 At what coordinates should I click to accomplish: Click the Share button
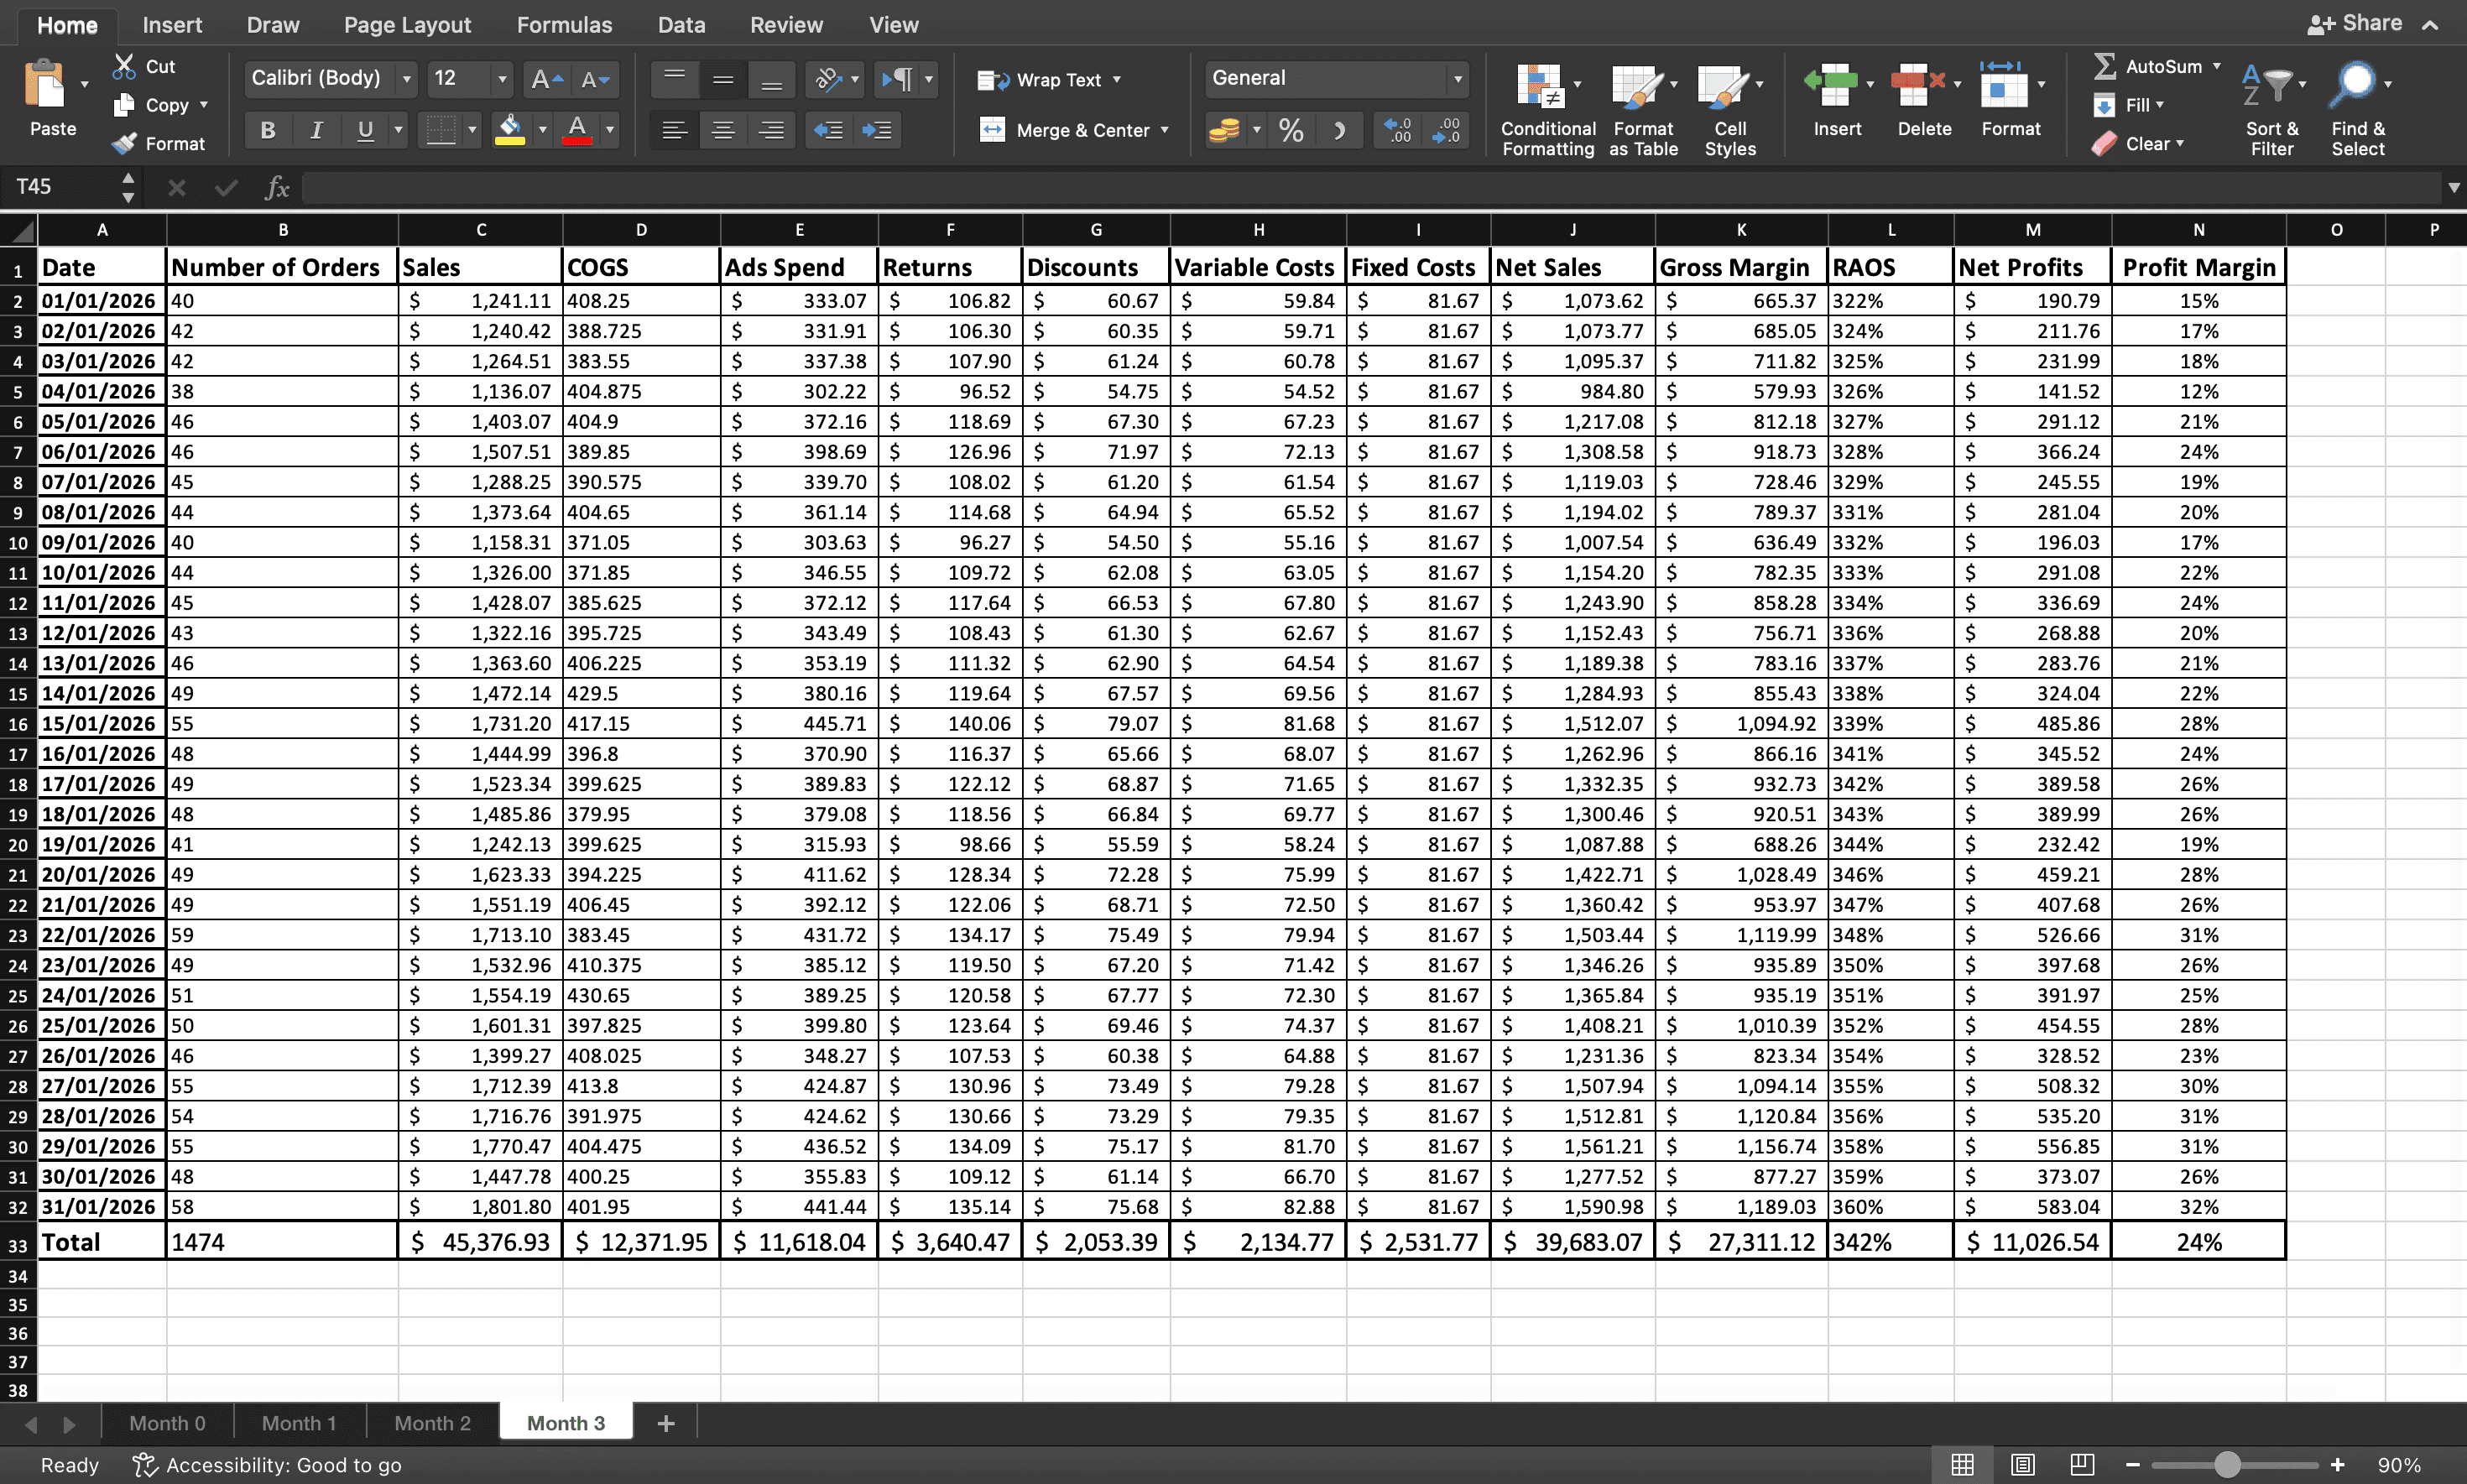2354,24
